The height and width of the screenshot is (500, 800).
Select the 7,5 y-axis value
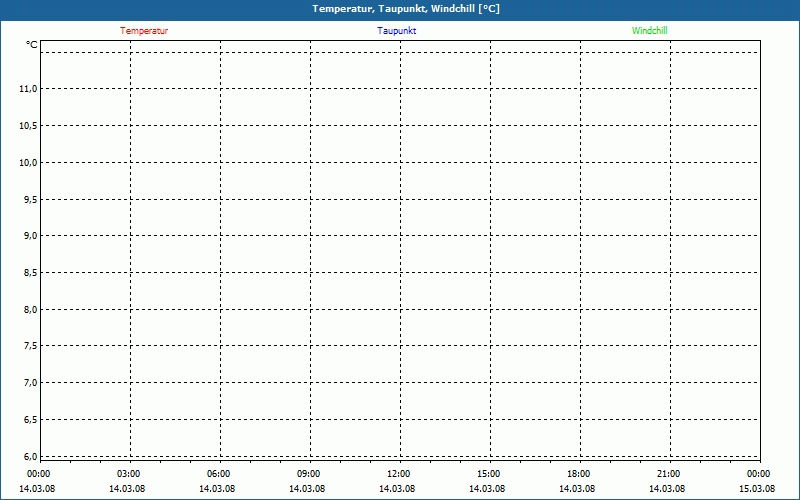pyautogui.click(x=30, y=346)
